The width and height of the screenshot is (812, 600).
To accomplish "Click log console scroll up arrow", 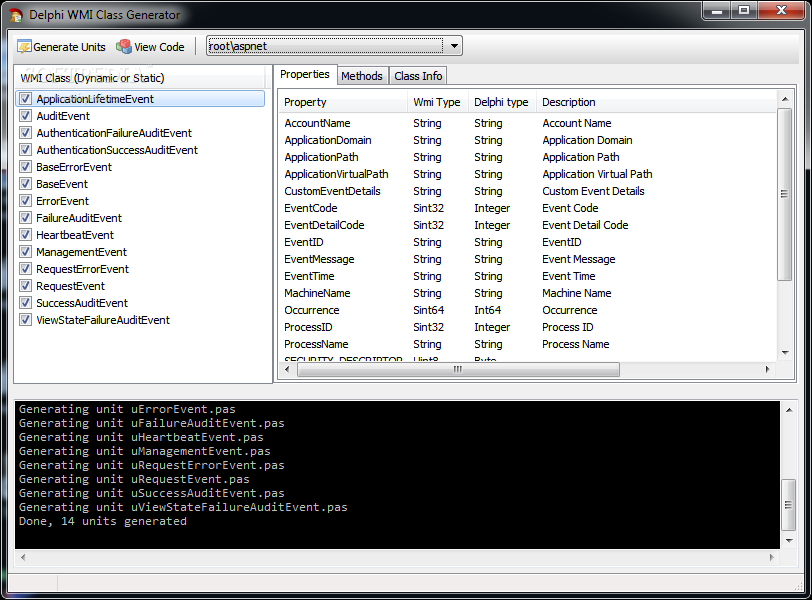I will tap(789, 410).
